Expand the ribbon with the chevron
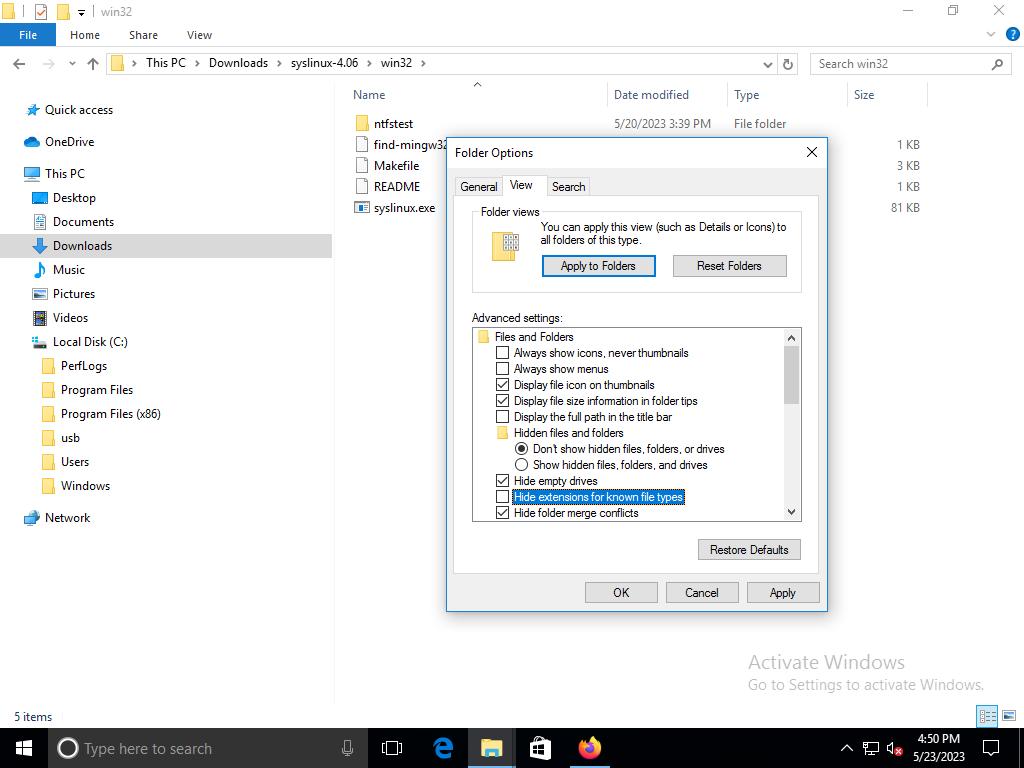 pos(992,34)
